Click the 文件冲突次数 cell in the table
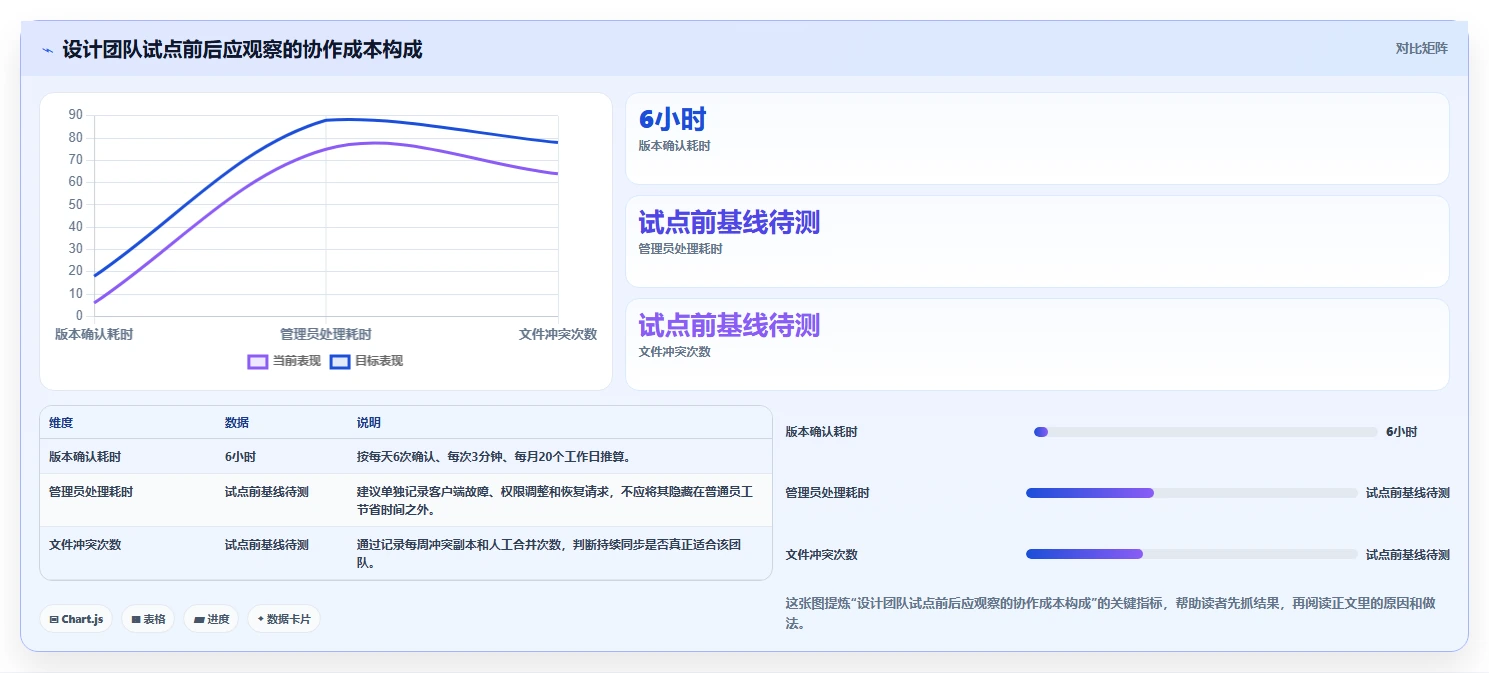Viewport: 1489px width, 673px height. point(85,545)
